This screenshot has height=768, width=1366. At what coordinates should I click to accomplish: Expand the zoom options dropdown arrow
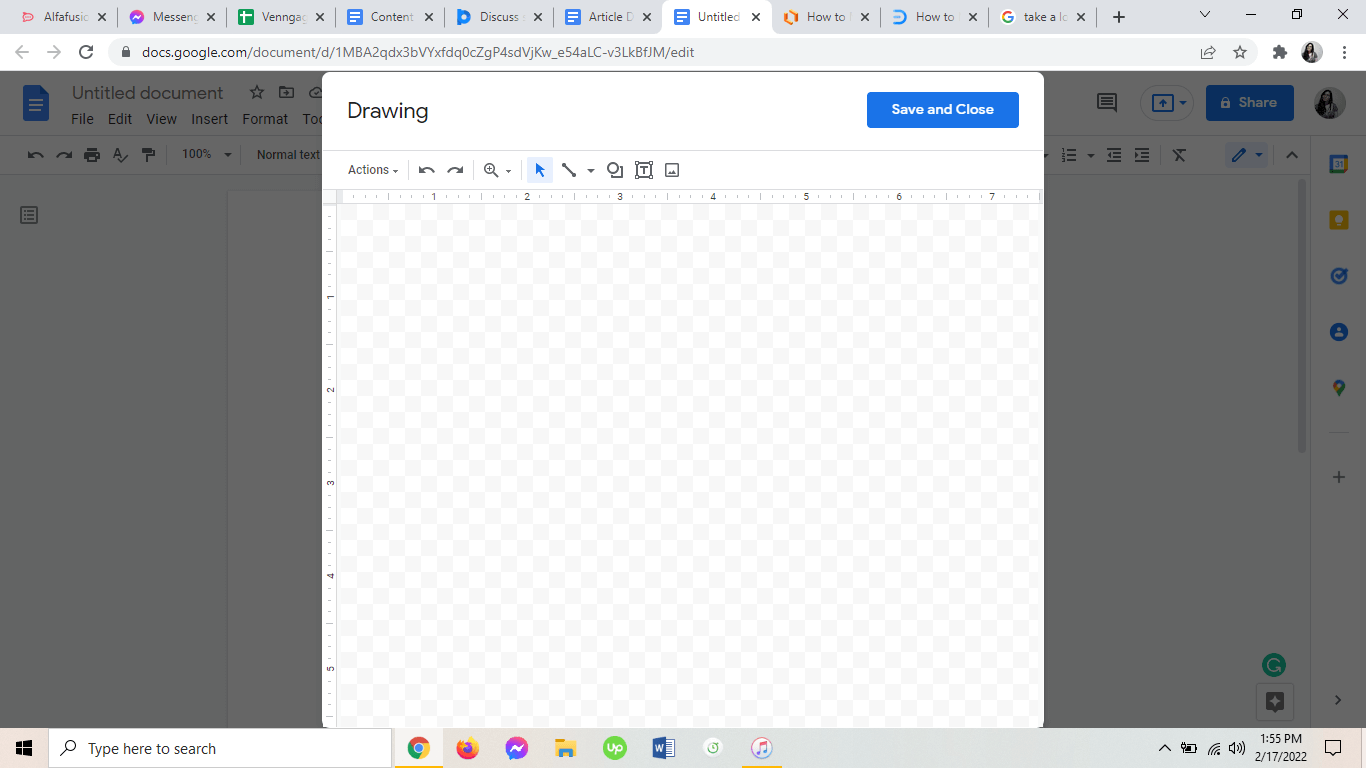click(508, 171)
